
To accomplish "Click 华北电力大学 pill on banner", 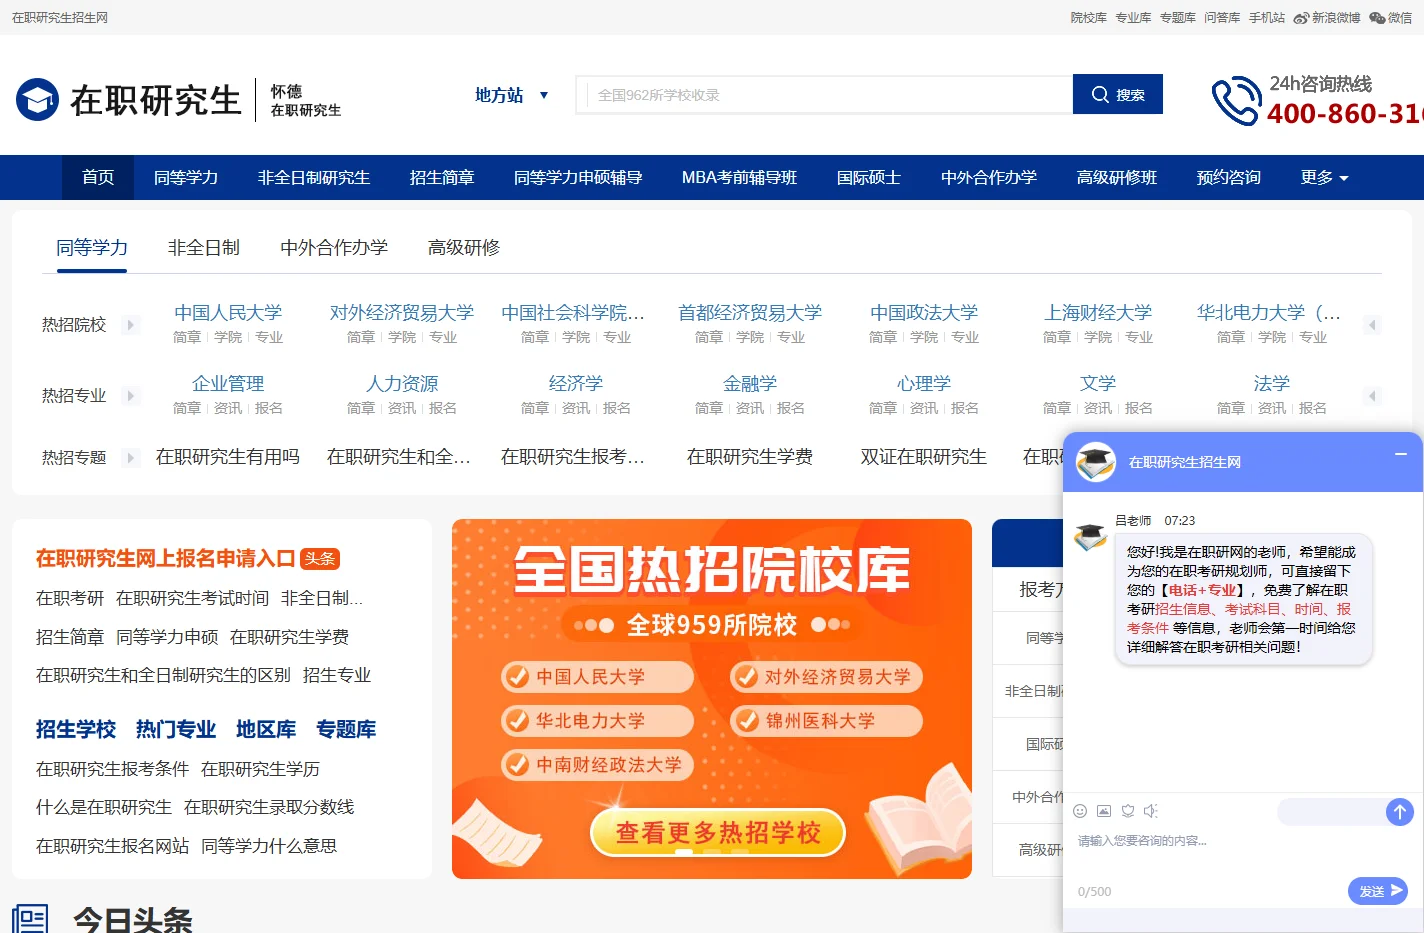I will (x=598, y=720).
